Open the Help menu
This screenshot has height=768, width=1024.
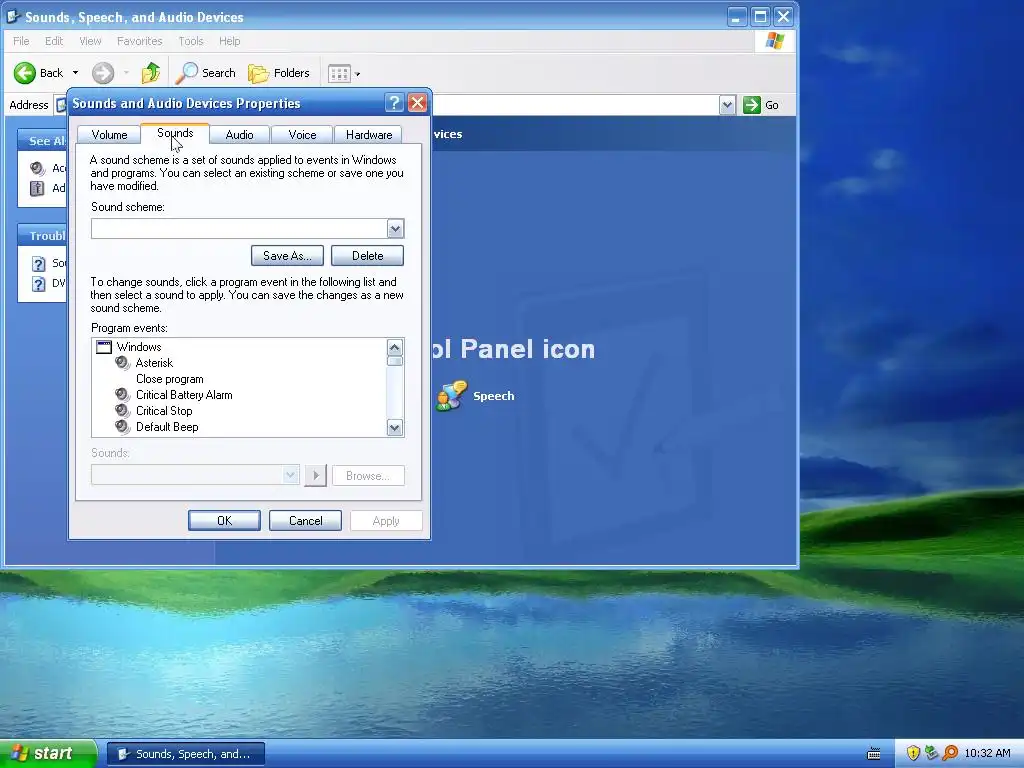[x=229, y=41]
